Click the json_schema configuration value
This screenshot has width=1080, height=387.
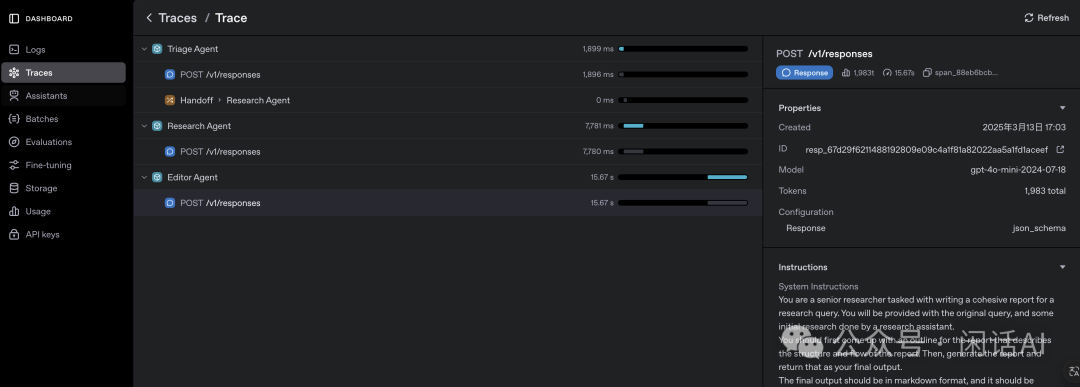1039,228
